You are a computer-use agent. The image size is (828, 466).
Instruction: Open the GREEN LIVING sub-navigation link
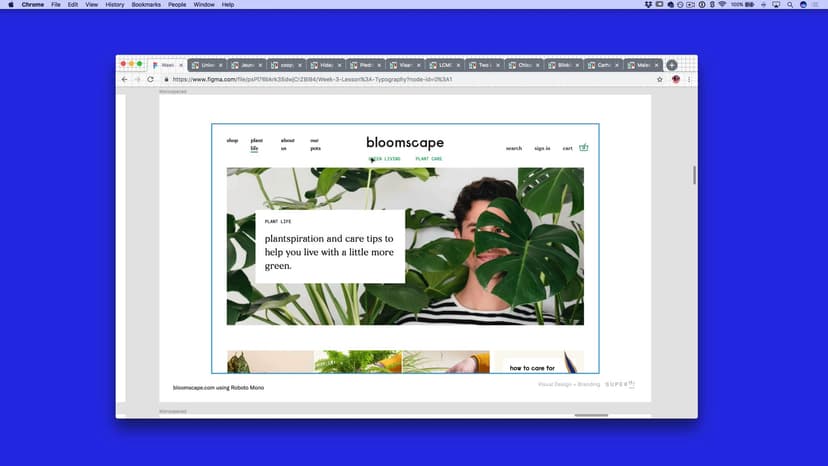coord(384,159)
